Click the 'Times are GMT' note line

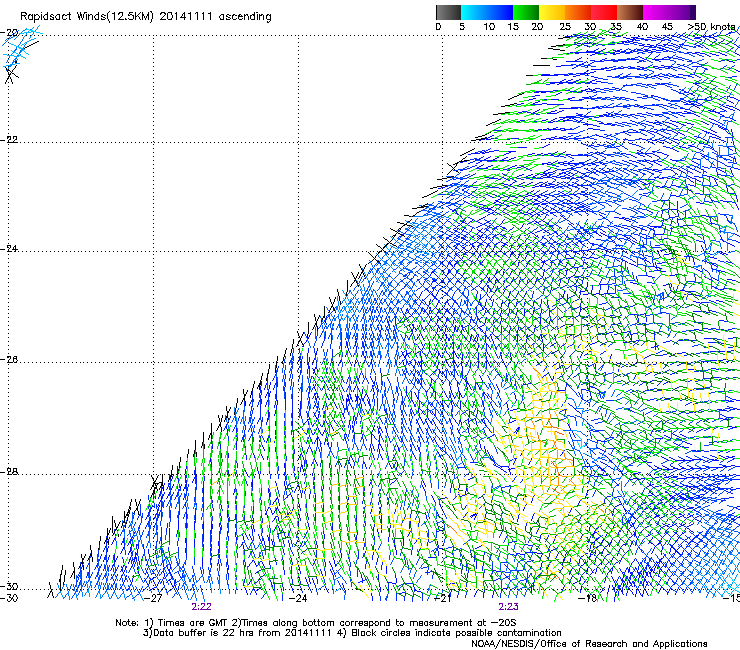316,623
